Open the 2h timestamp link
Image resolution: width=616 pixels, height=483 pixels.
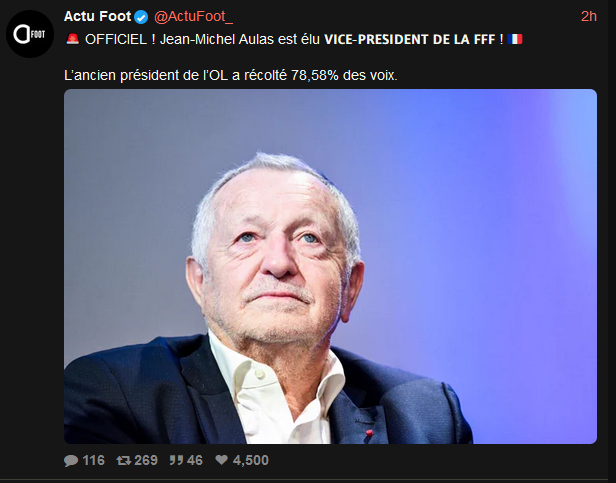click(x=589, y=17)
